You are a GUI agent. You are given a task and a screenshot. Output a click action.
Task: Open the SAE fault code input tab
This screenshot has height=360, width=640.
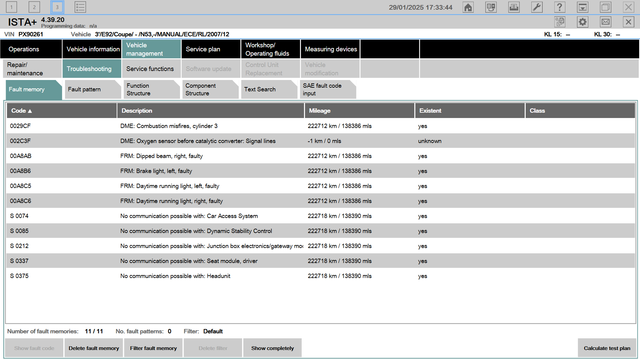[x=327, y=89]
